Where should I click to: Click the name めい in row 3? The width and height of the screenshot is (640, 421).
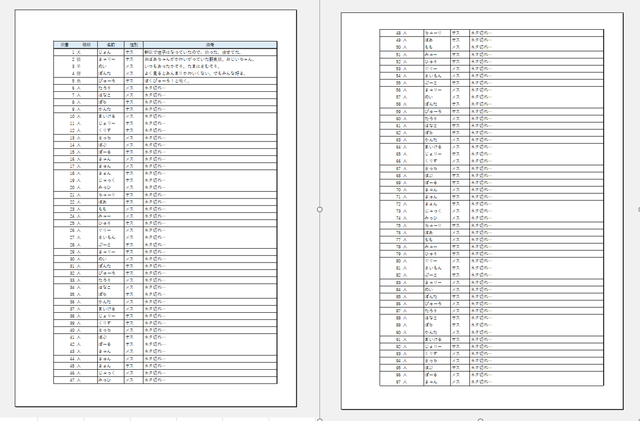click(x=103, y=66)
